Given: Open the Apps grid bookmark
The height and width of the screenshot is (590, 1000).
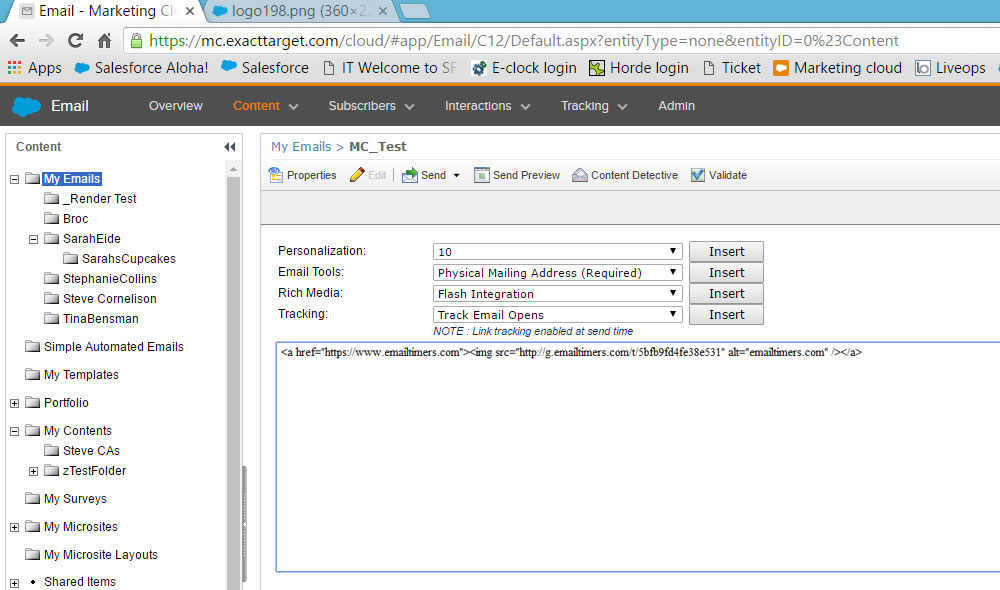Looking at the screenshot, I should pyautogui.click(x=35, y=68).
